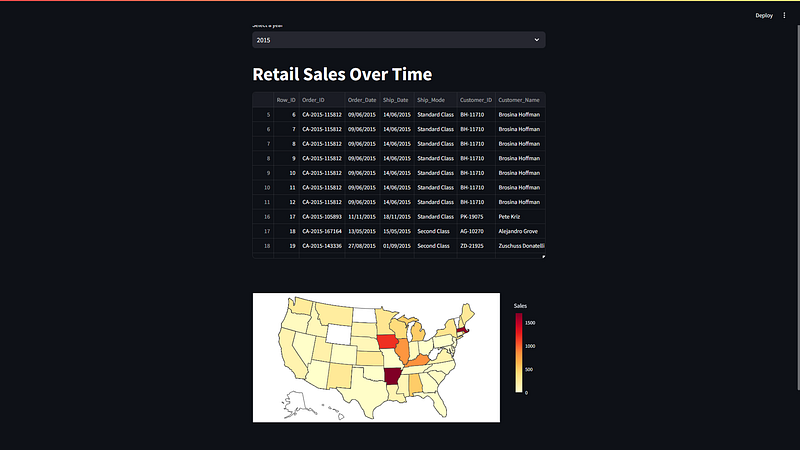Viewport: 800px width, 450px height.
Task: Click the table resize handle corner icon
Action: click(543, 256)
